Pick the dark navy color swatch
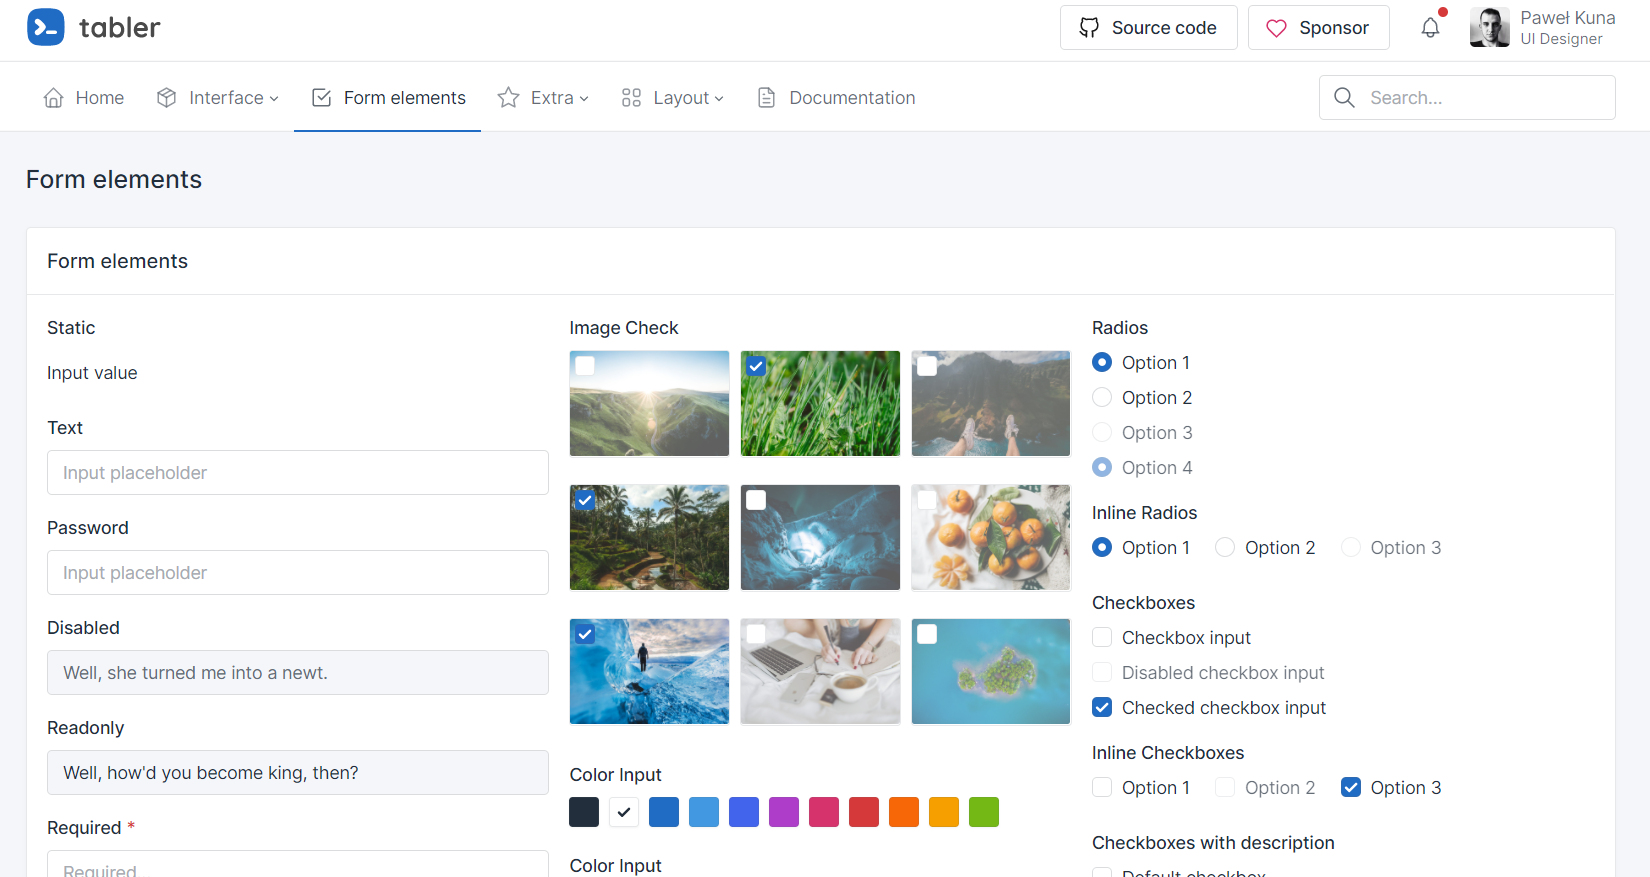The image size is (1650, 877). (584, 812)
